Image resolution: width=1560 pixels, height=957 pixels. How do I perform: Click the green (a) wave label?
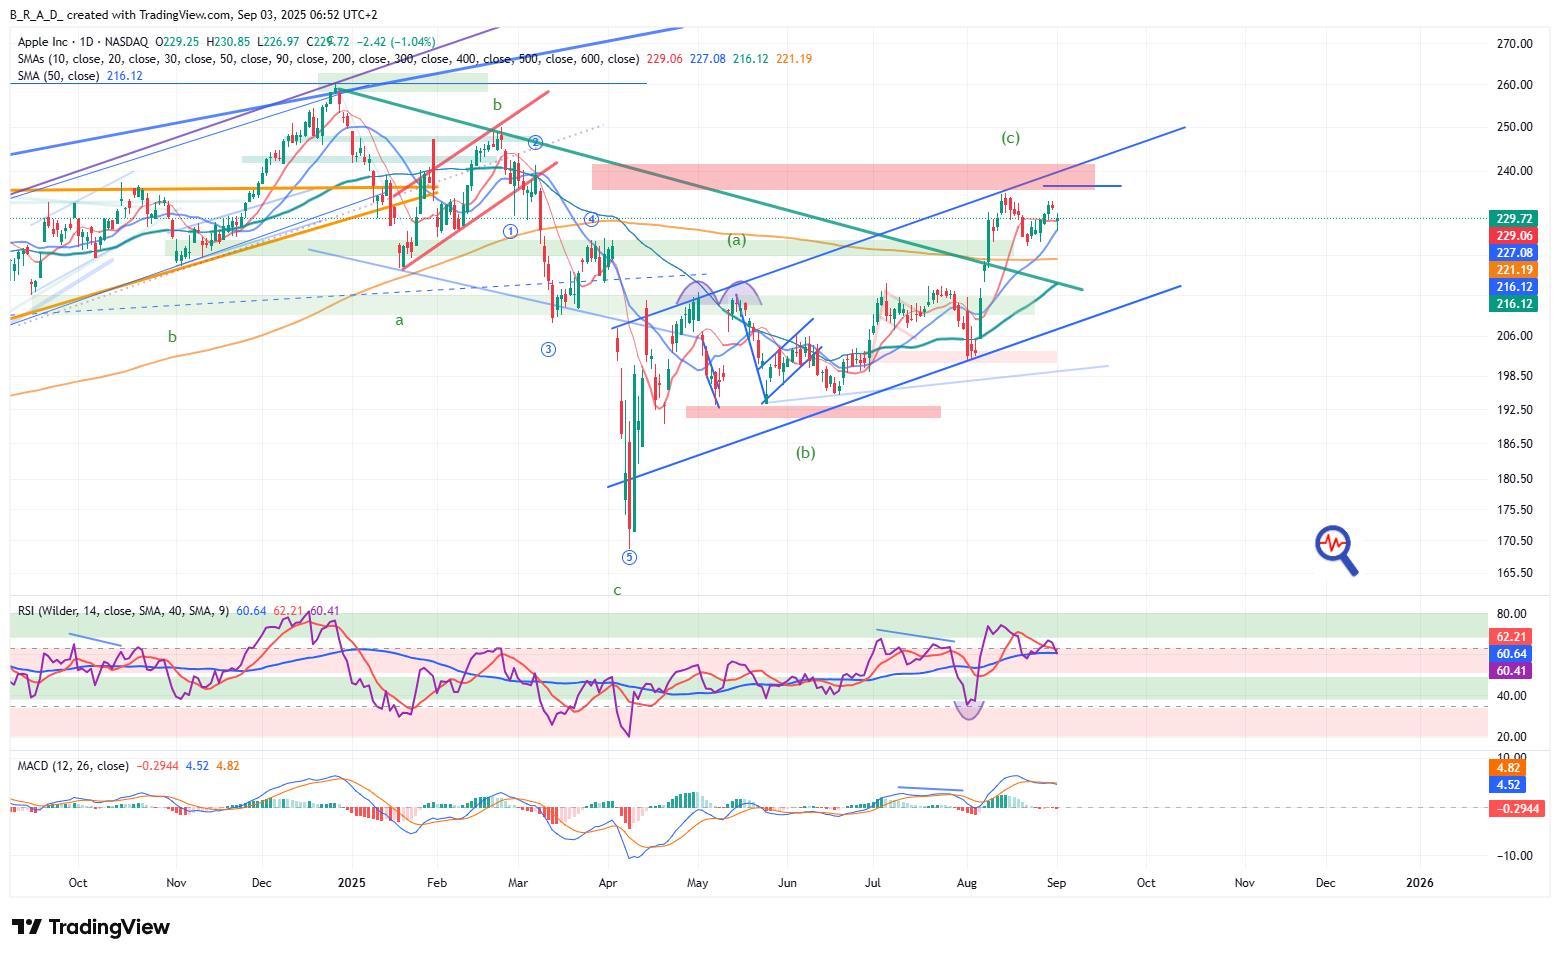pyautogui.click(x=736, y=240)
